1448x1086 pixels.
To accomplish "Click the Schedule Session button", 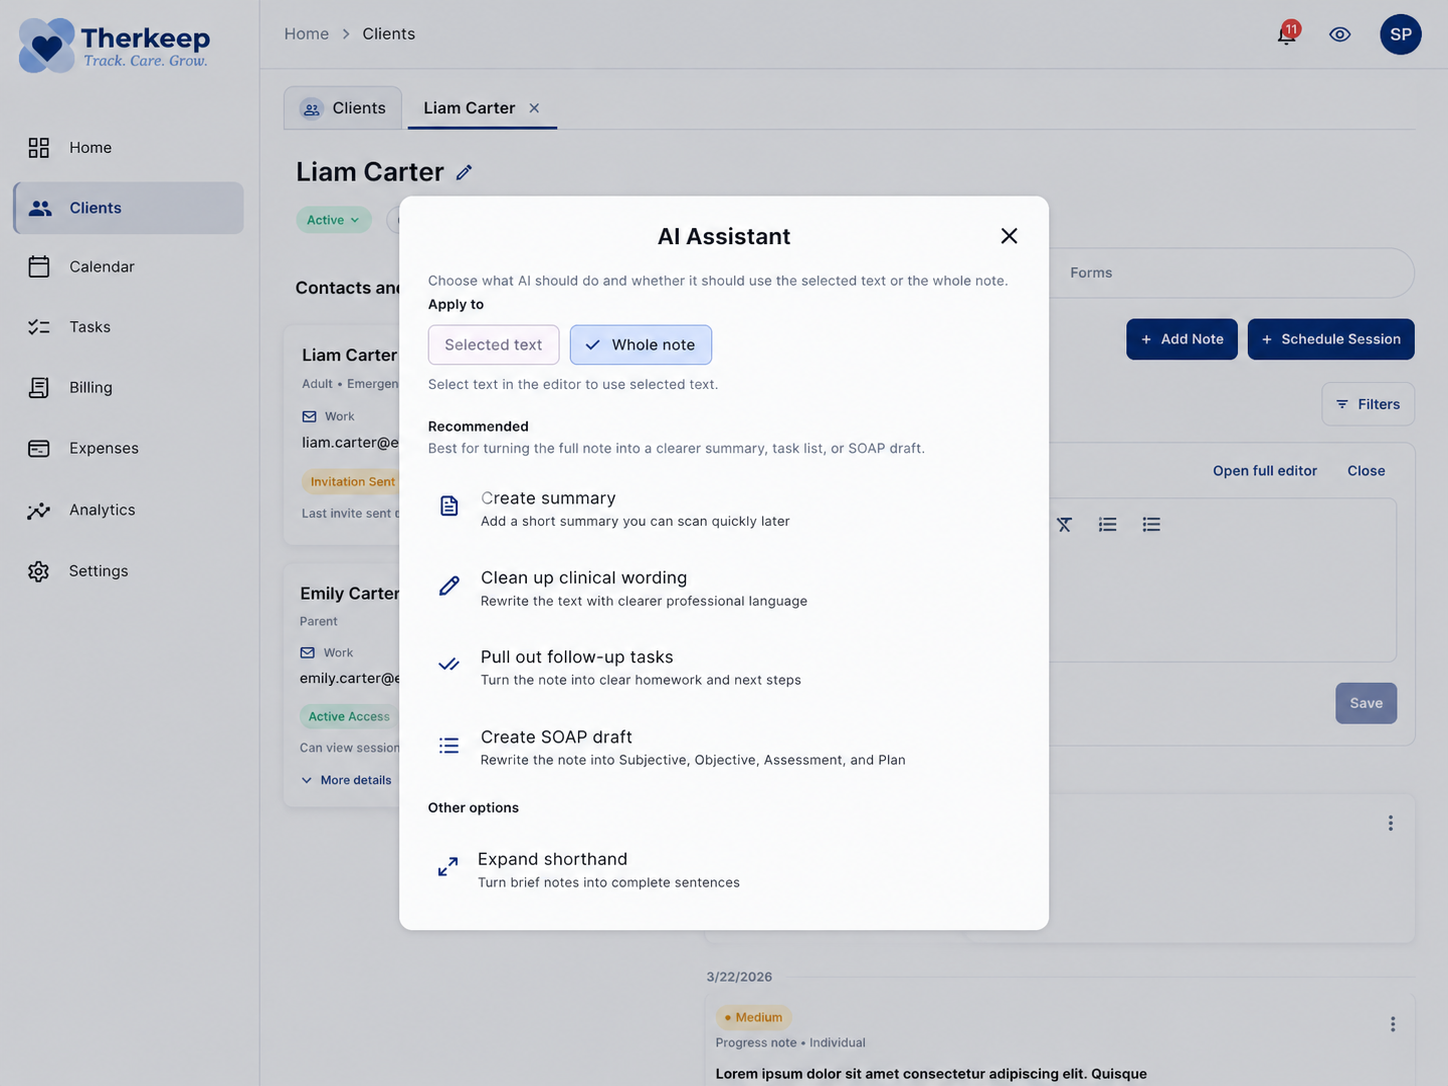I will (x=1331, y=337).
